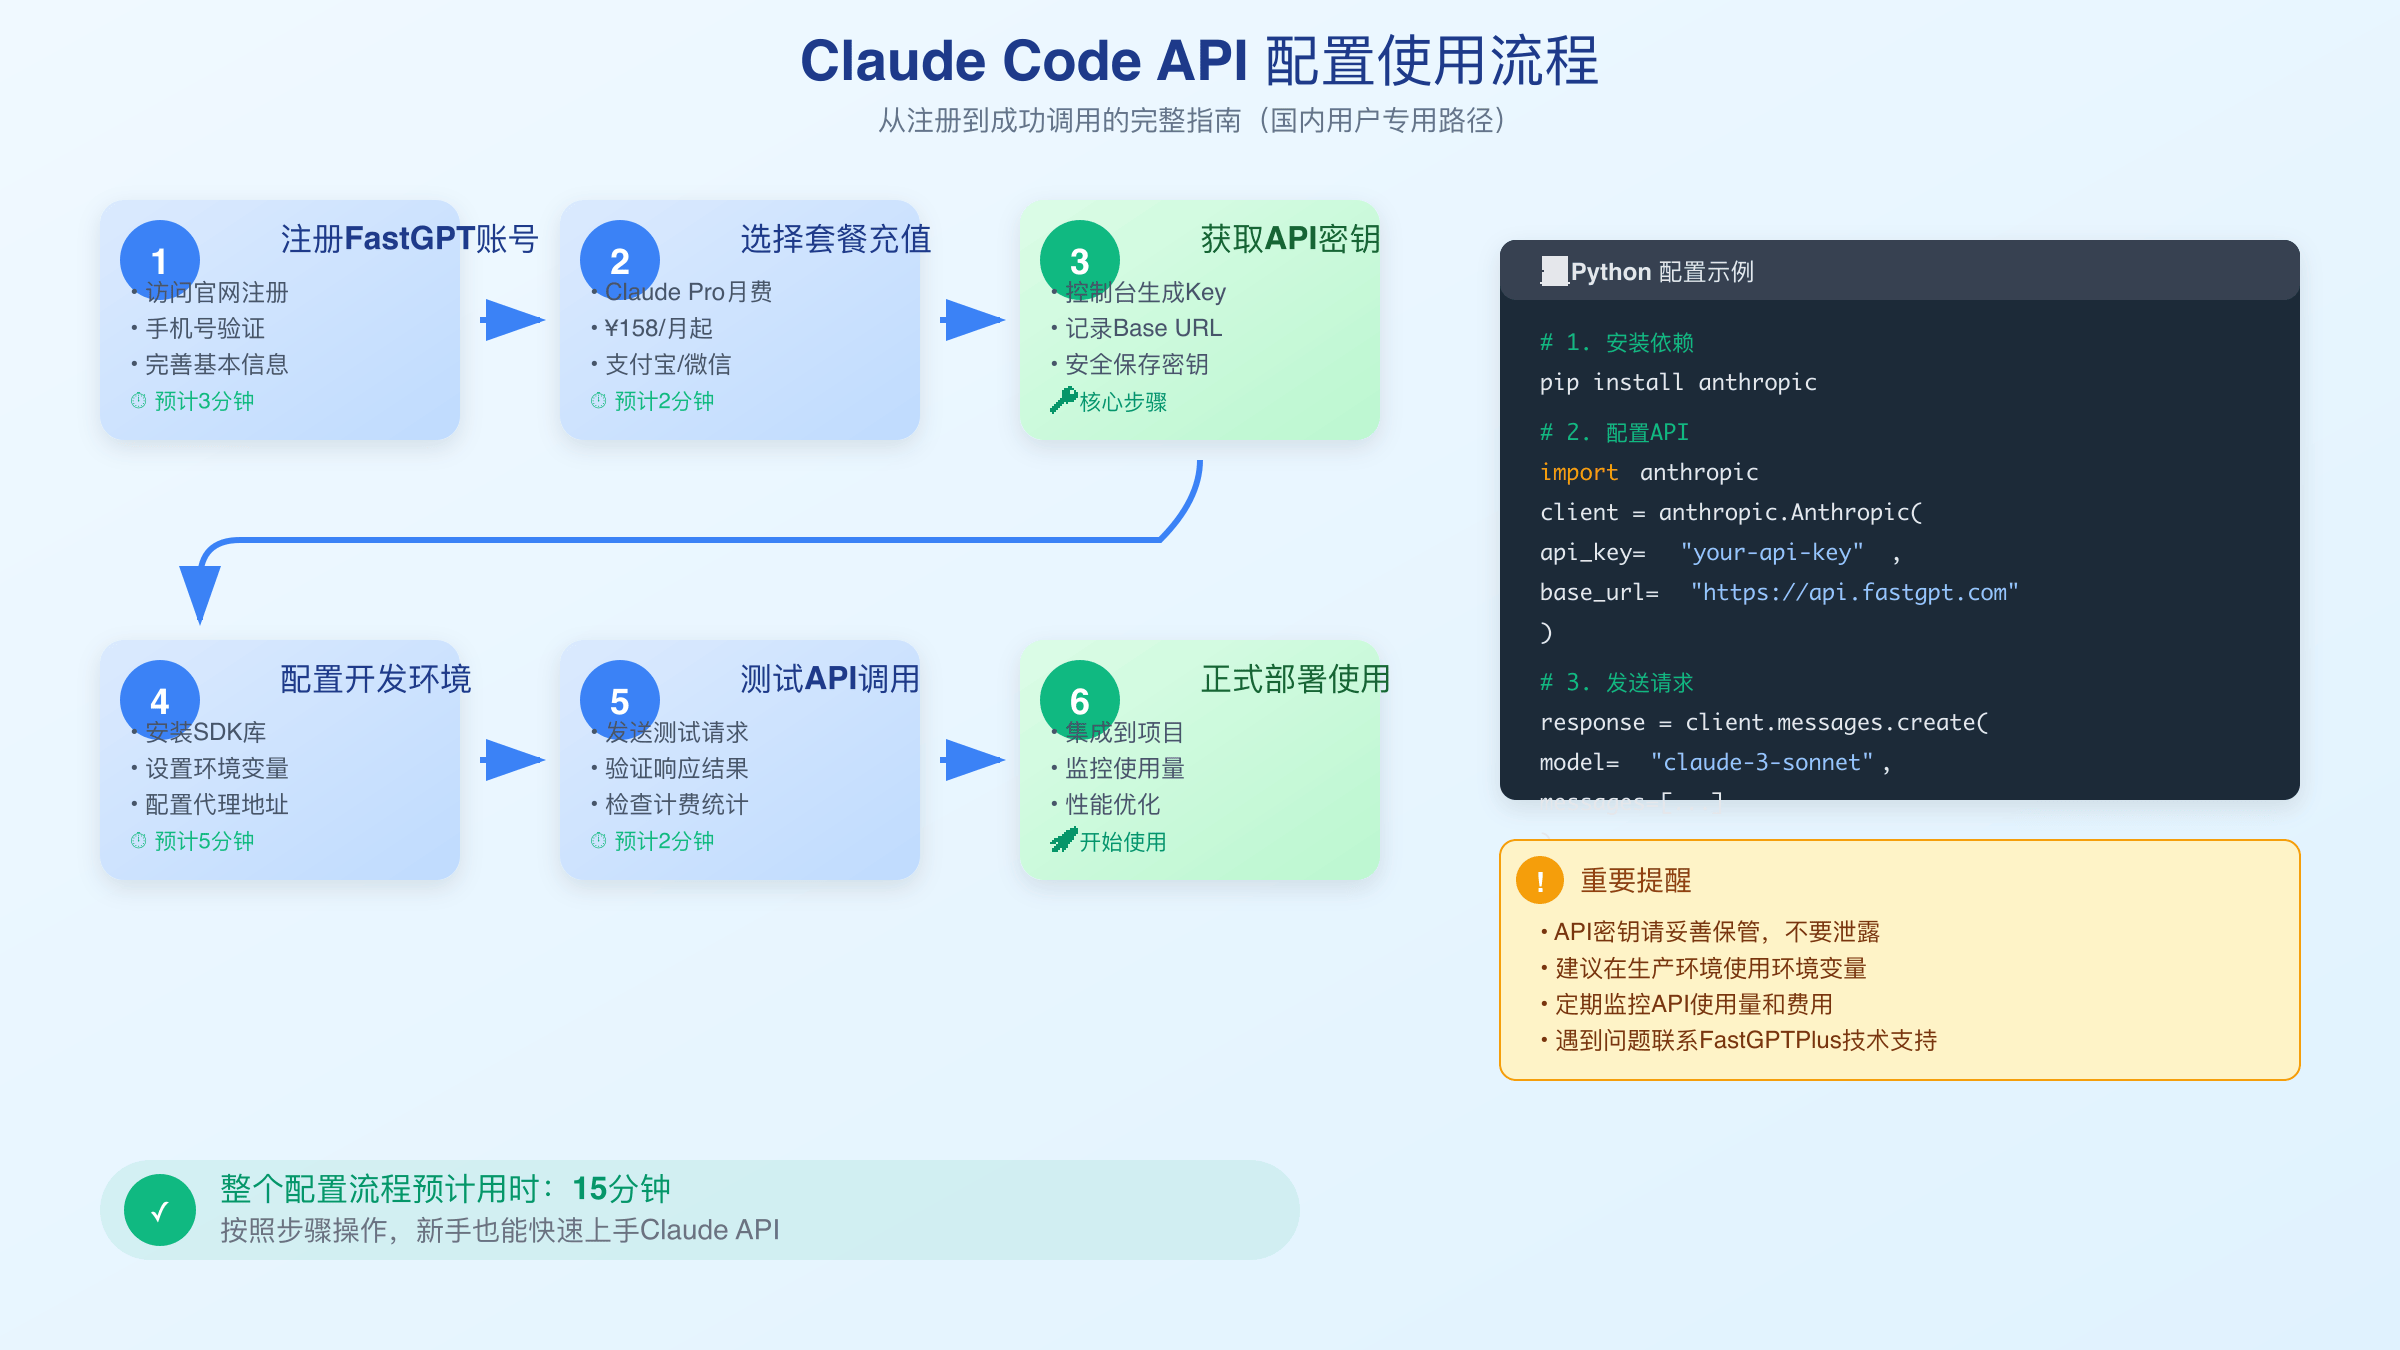This screenshot has height=1350, width=2400.
Task: Click the "your-api-key" string
Action: click(x=1772, y=552)
